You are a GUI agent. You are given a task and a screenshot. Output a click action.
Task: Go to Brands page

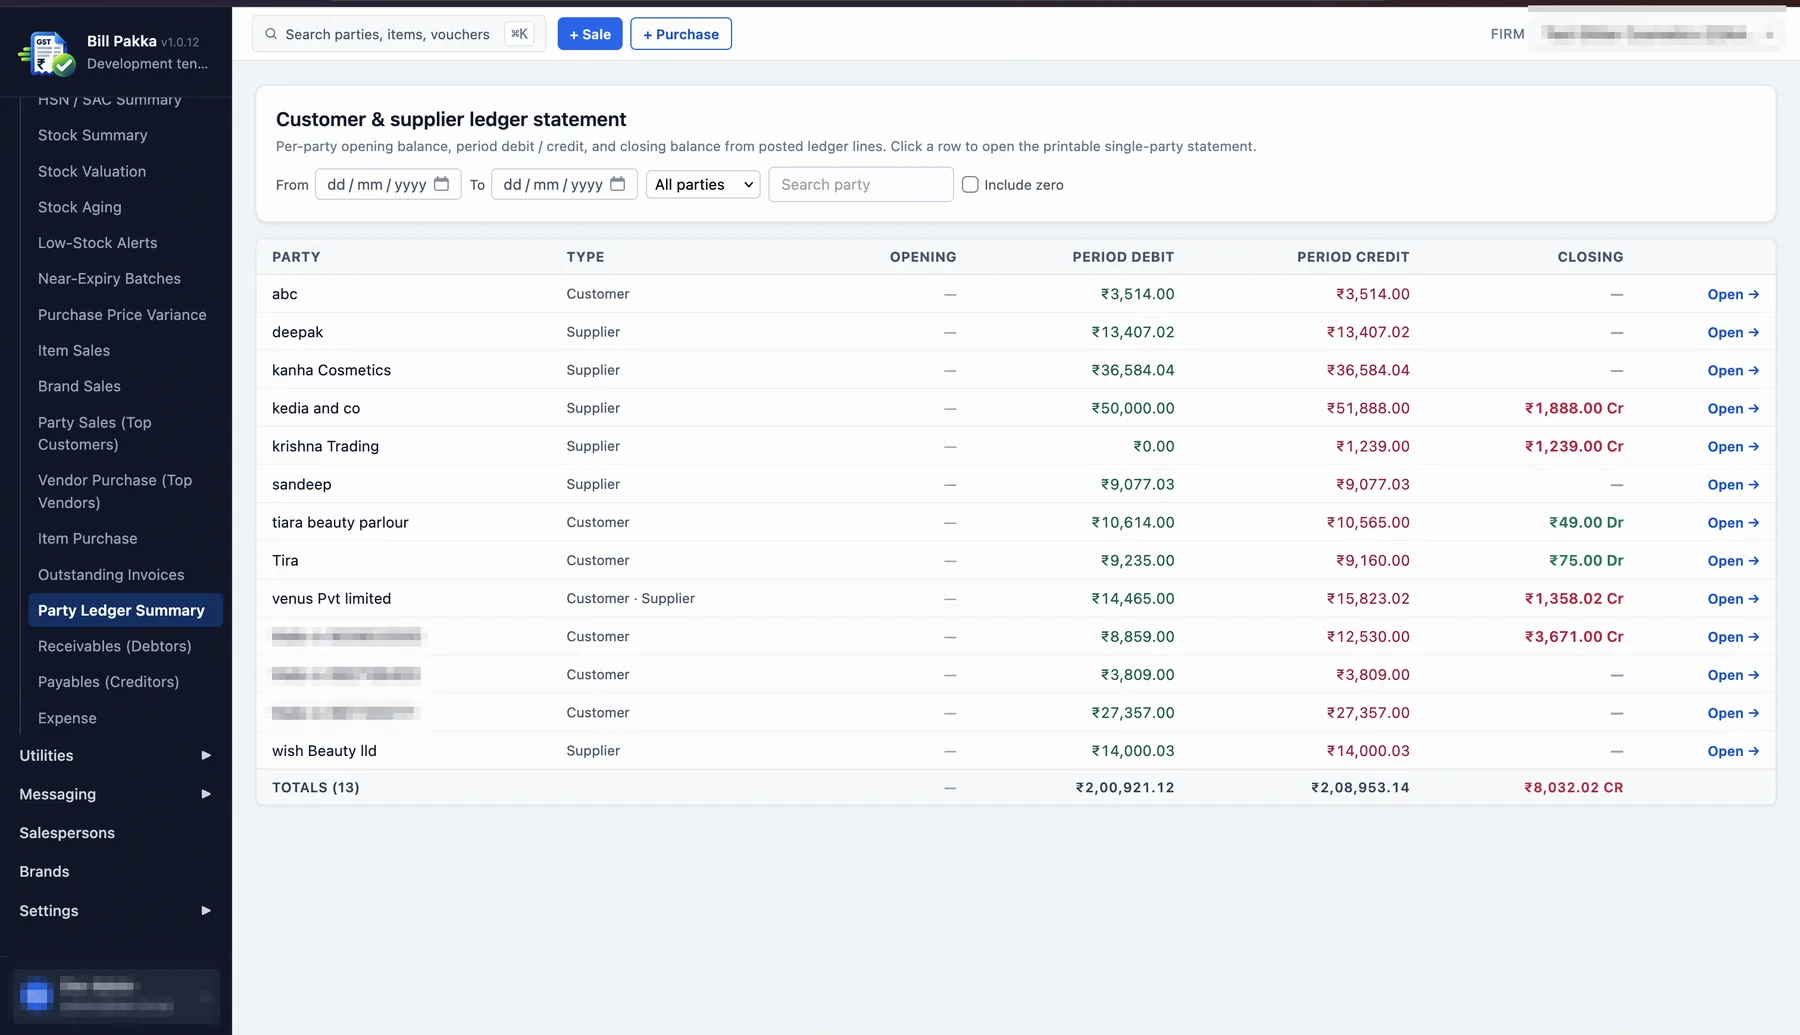(x=45, y=872)
